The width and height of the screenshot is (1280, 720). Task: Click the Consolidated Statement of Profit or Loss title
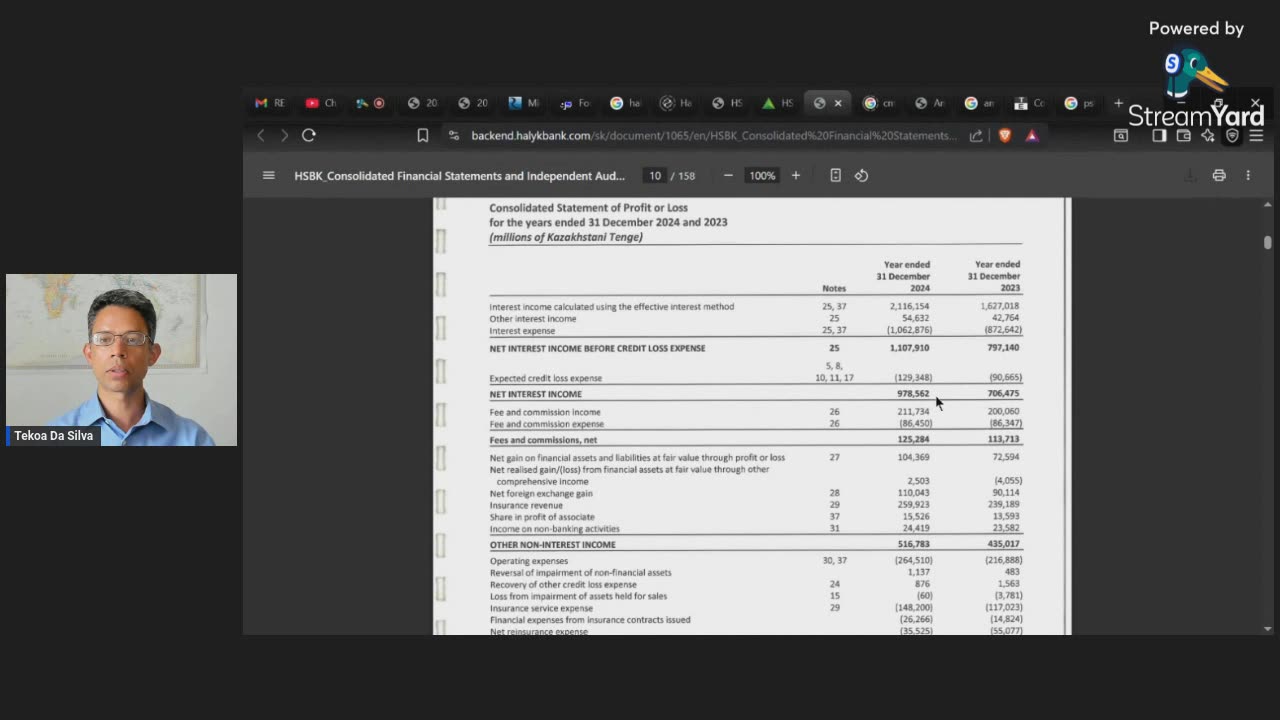click(588, 208)
